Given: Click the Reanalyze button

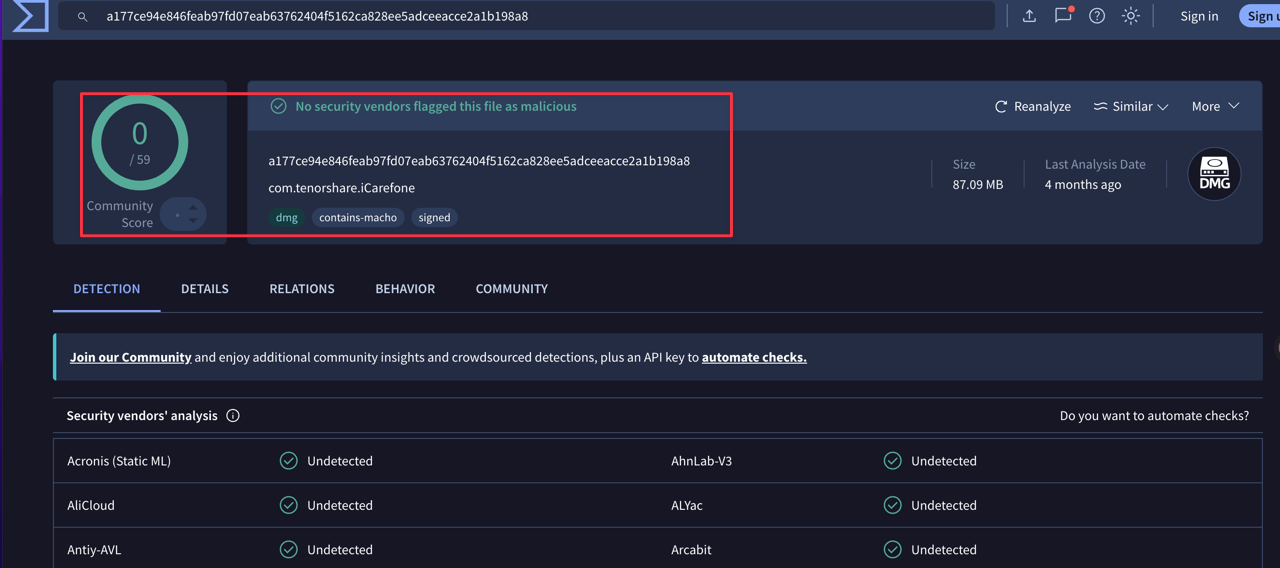Looking at the screenshot, I should pyautogui.click(x=1033, y=106).
